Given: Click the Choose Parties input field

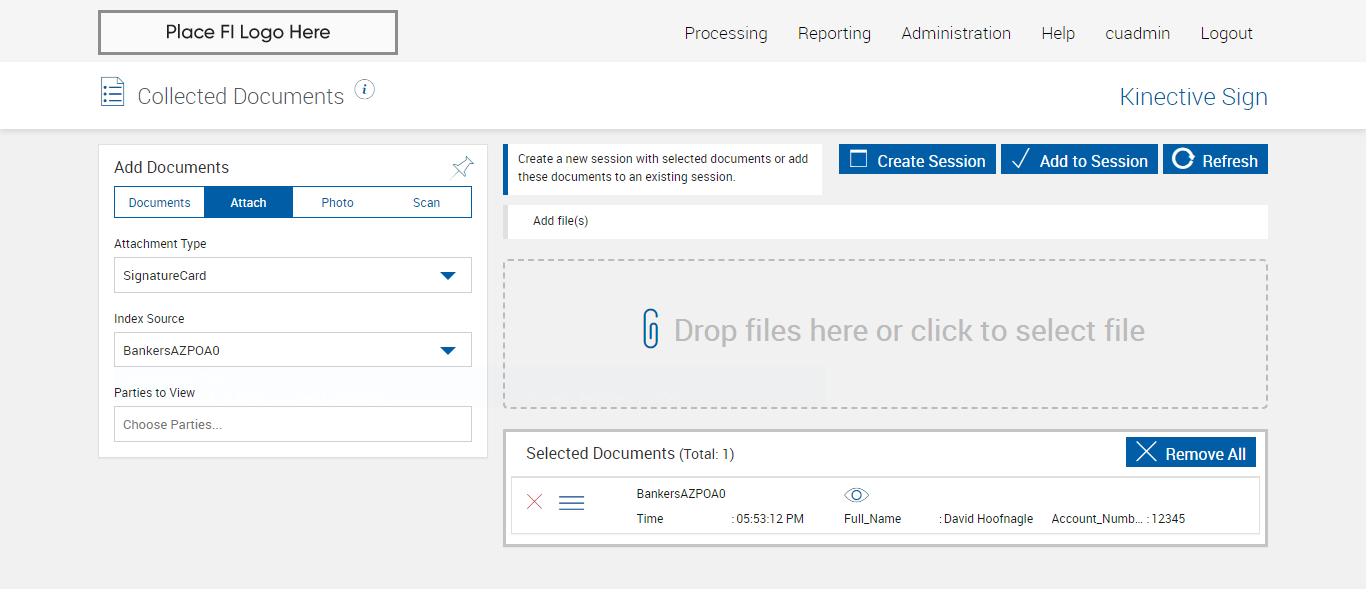Looking at the screenshot, I should click(x=292, y=424).
